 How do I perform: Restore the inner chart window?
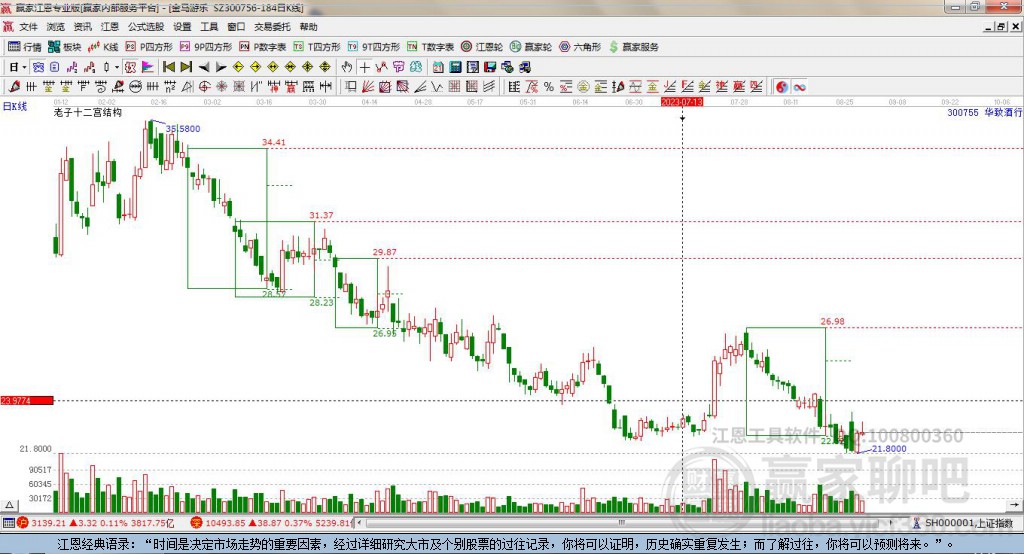[x=1002, y=27]
